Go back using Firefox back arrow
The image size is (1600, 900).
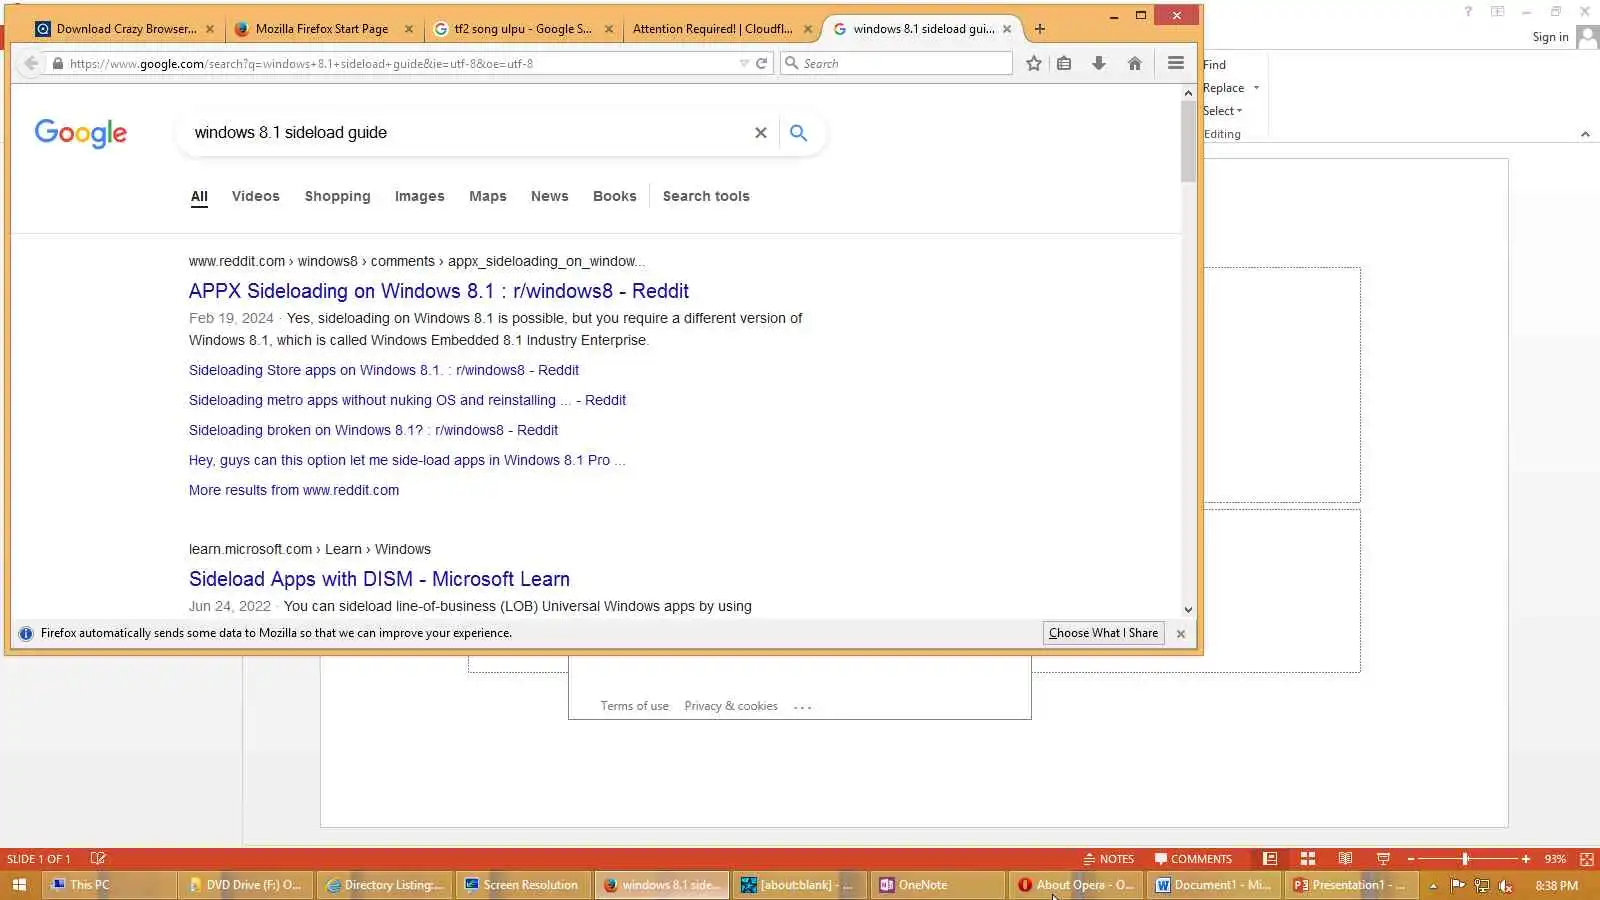(x=31, y=63)
